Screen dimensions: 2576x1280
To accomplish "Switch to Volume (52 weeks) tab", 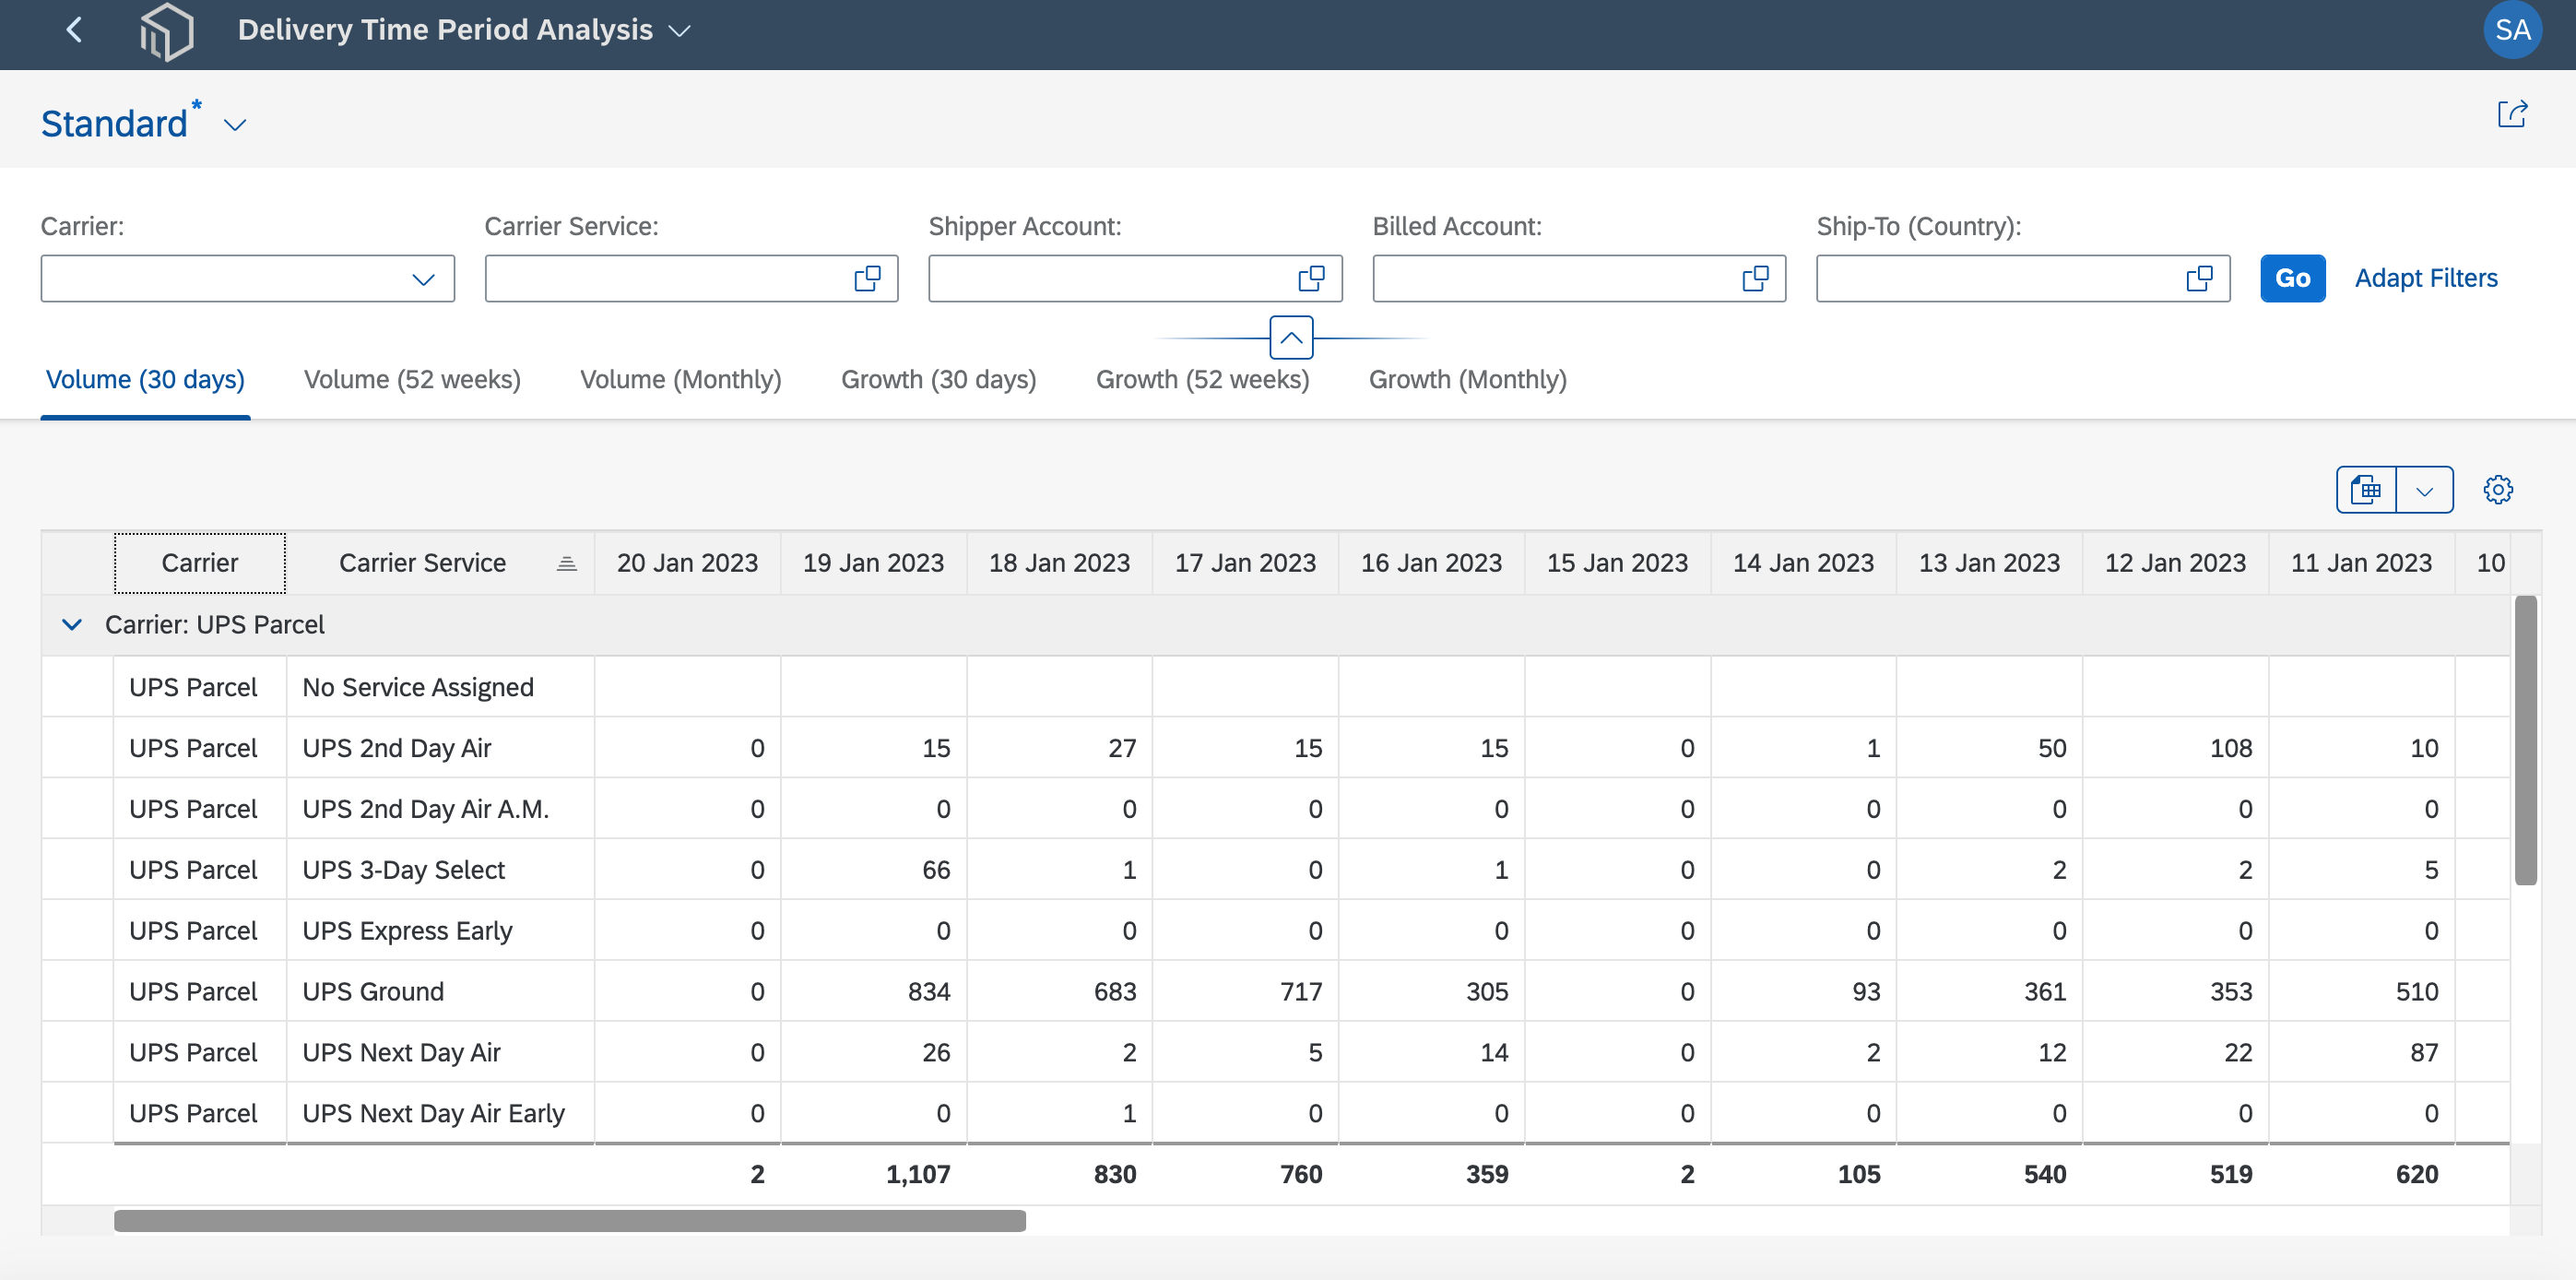I will [412, 380].
